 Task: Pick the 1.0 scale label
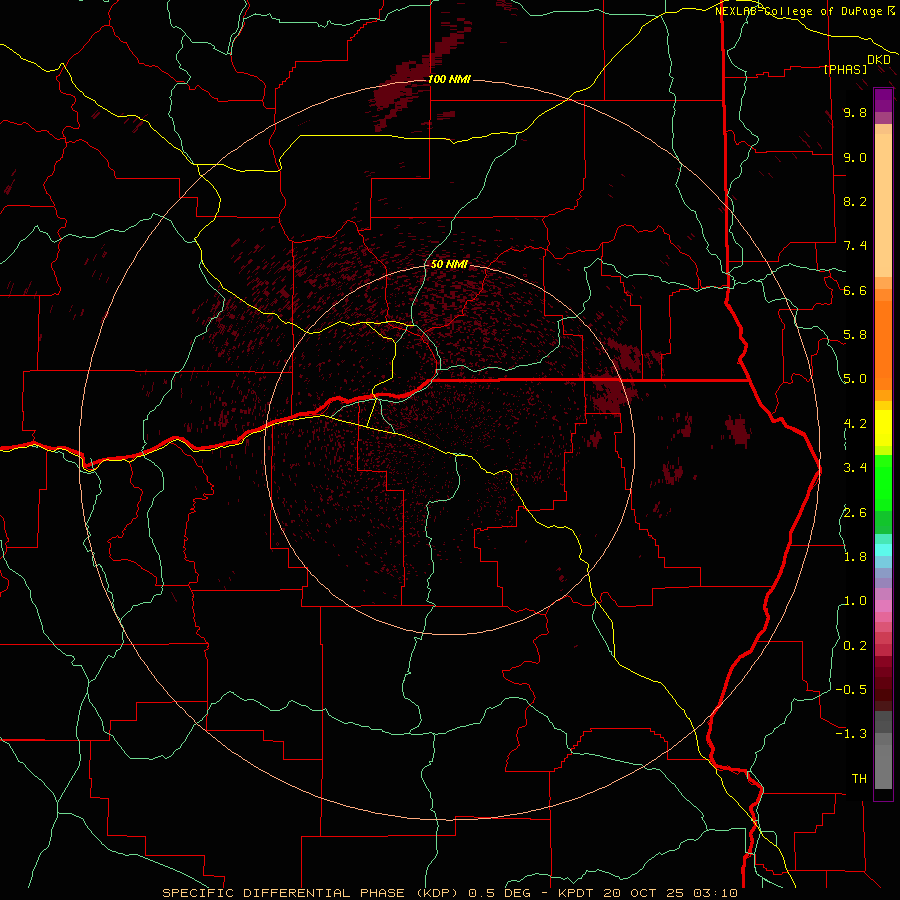(x=855, y=601)
